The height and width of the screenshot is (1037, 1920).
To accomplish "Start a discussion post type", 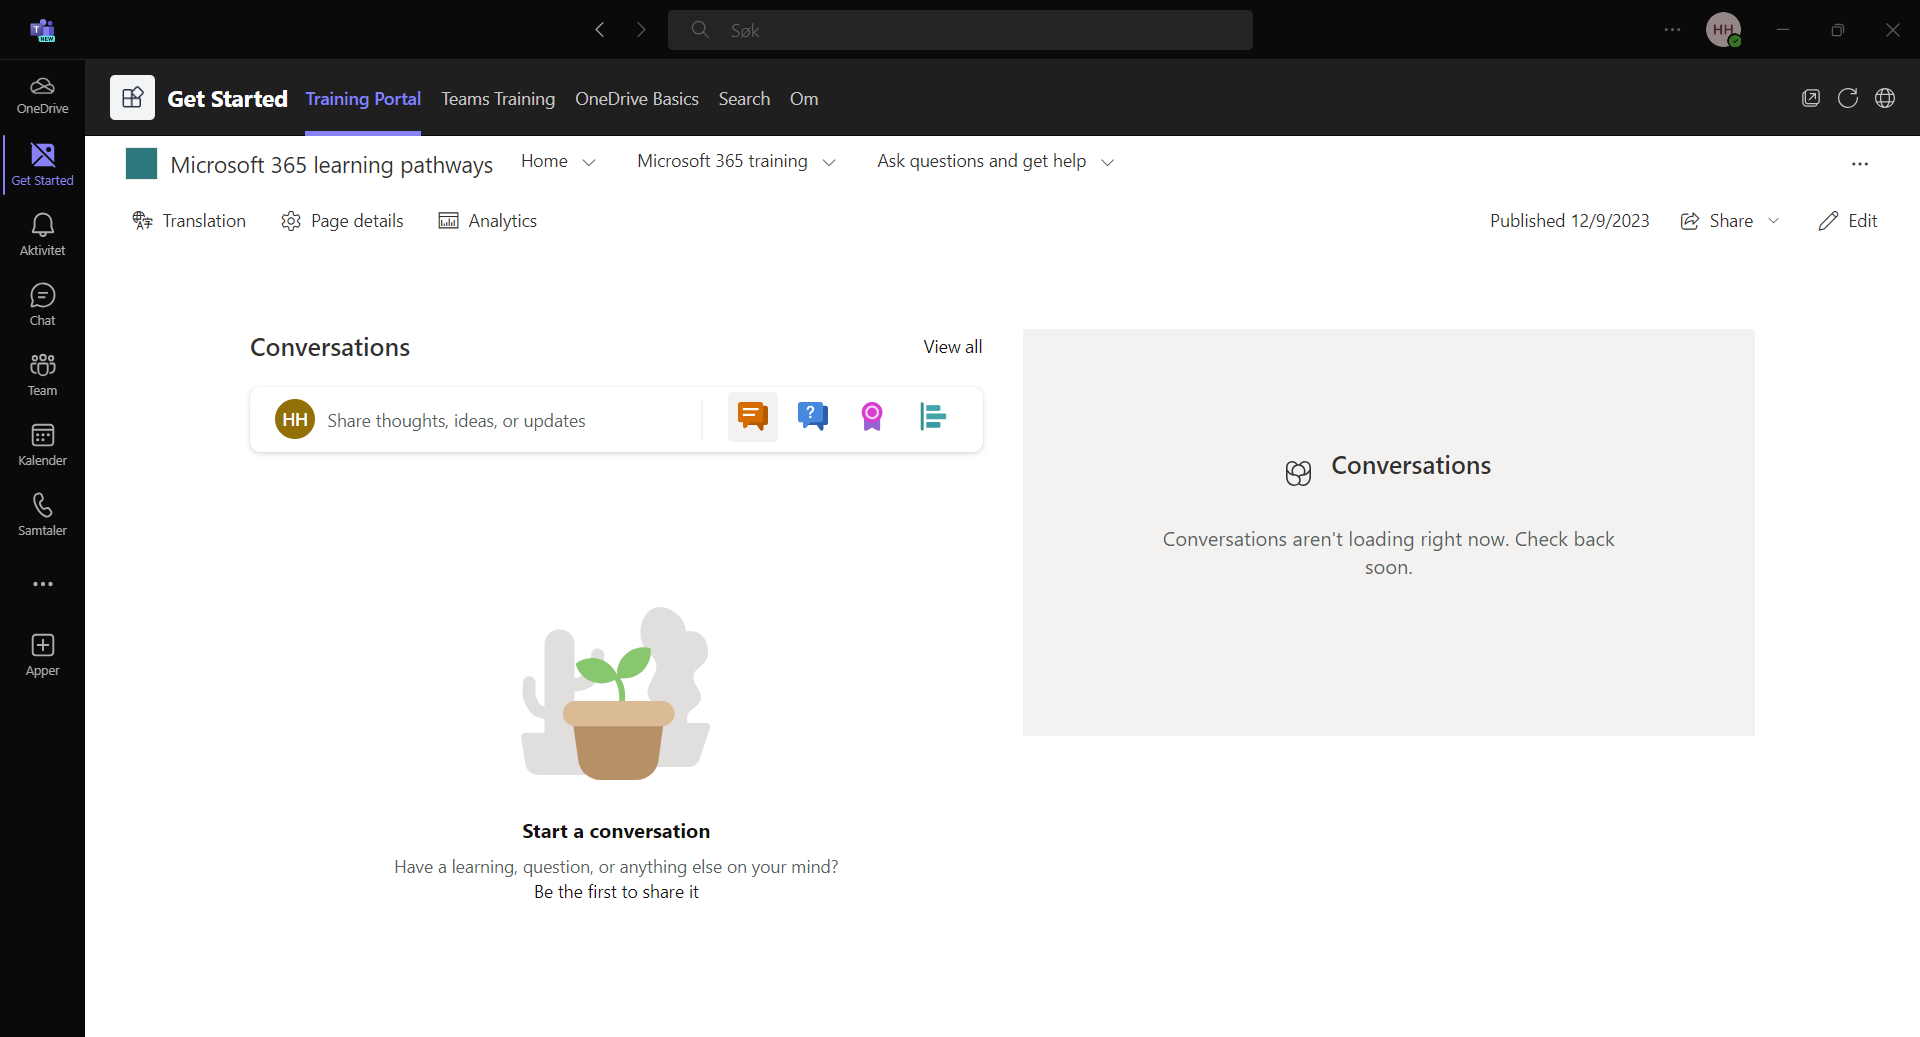I will tap(752, 416).
